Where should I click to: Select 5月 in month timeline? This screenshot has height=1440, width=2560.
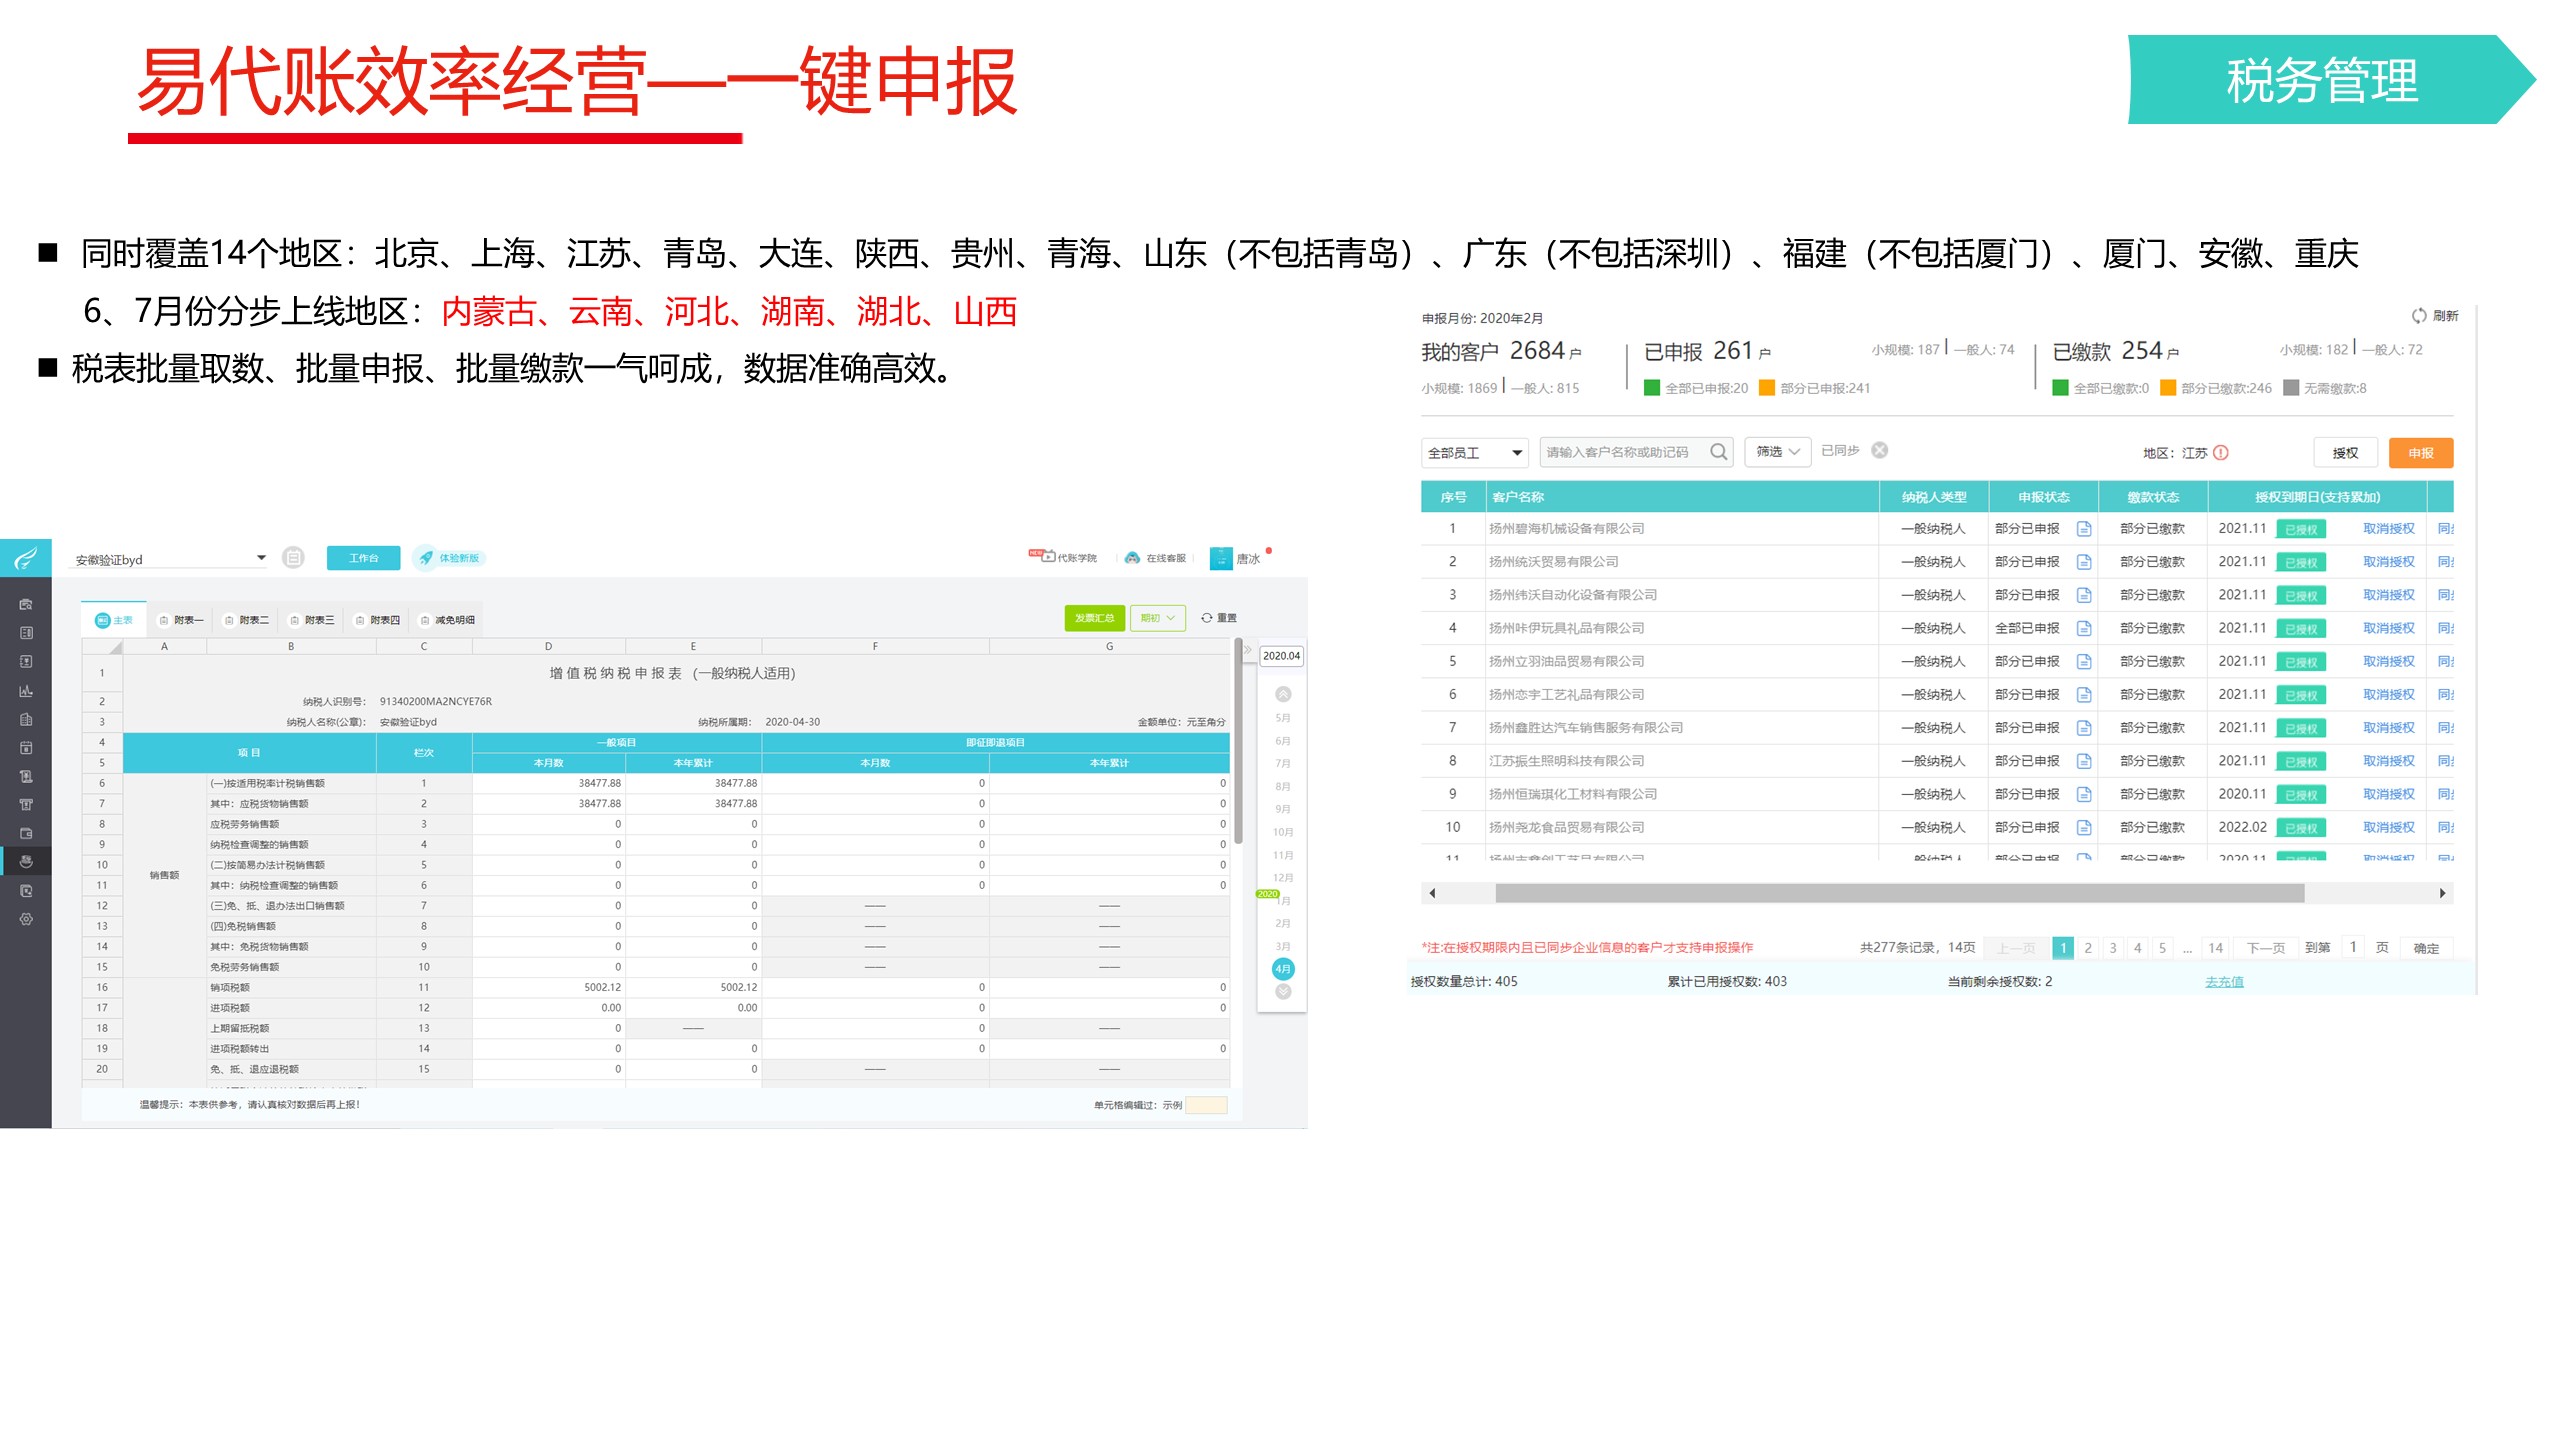click(x=1283, y=718)
